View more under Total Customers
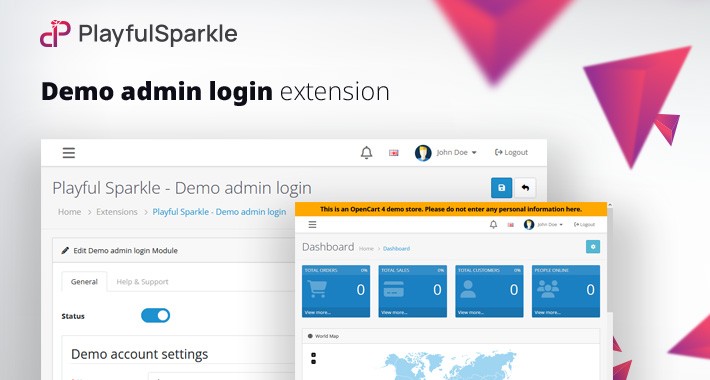Viewport: 710px width, 380px height. 471,313
